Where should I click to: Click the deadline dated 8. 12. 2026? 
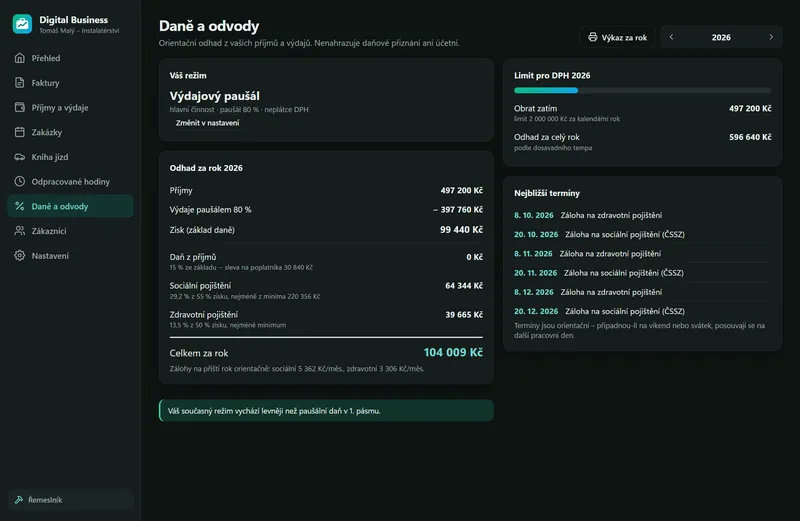[x=642, y=292]
